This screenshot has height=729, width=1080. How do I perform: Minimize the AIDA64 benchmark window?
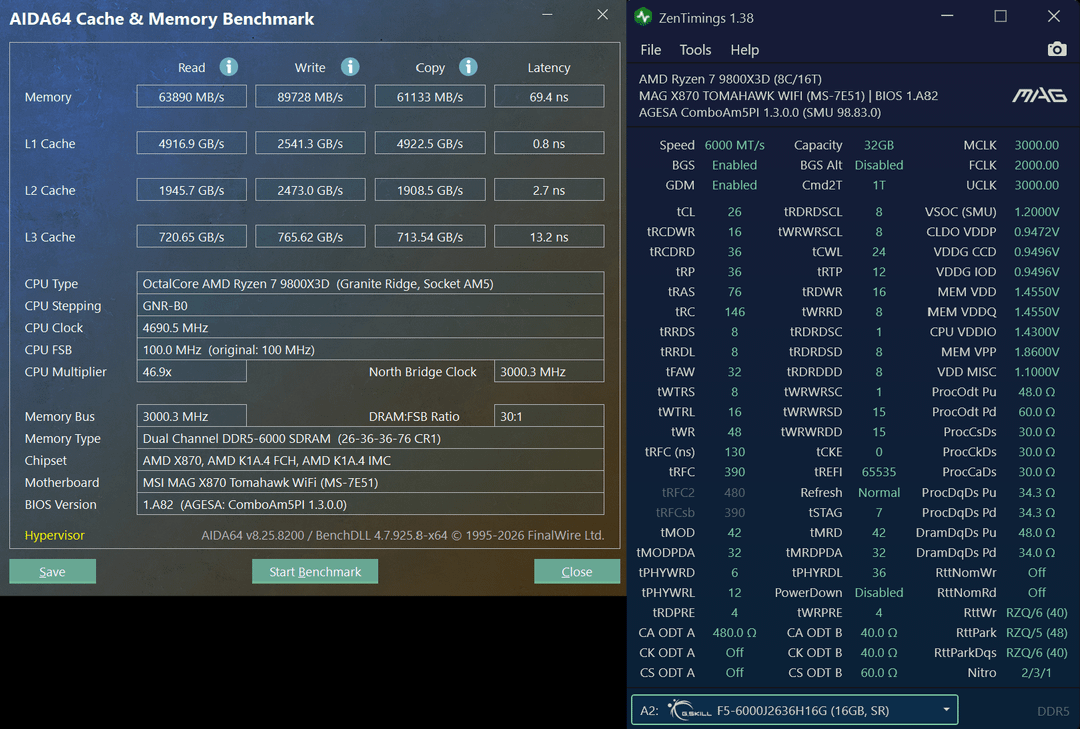[x=548, y=14]
